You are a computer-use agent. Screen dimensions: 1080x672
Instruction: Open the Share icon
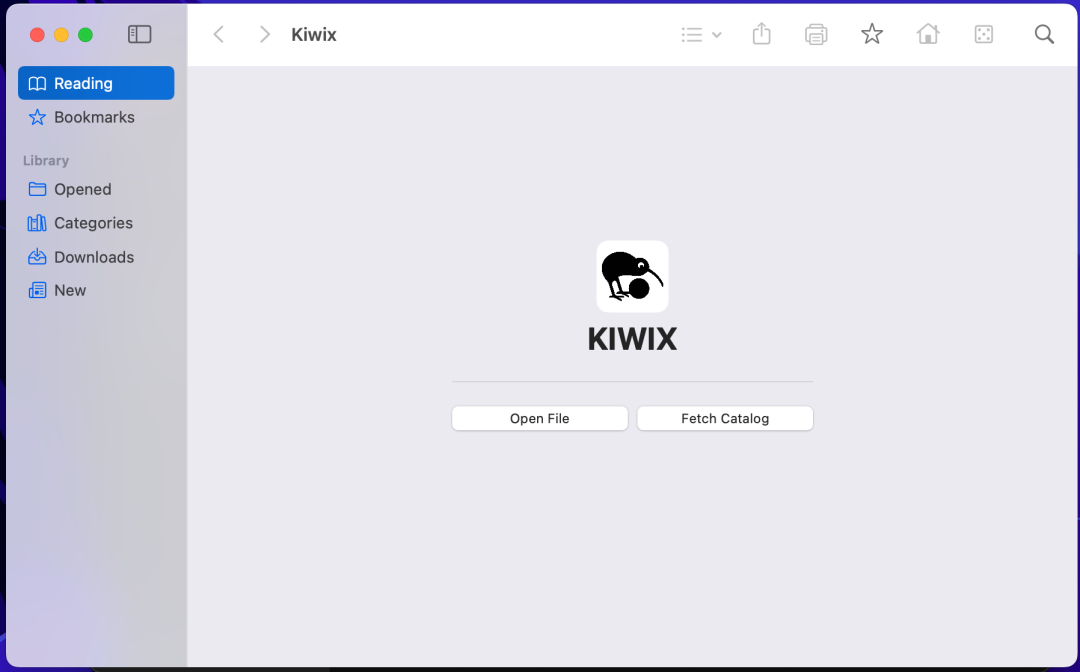coord(761,34)
